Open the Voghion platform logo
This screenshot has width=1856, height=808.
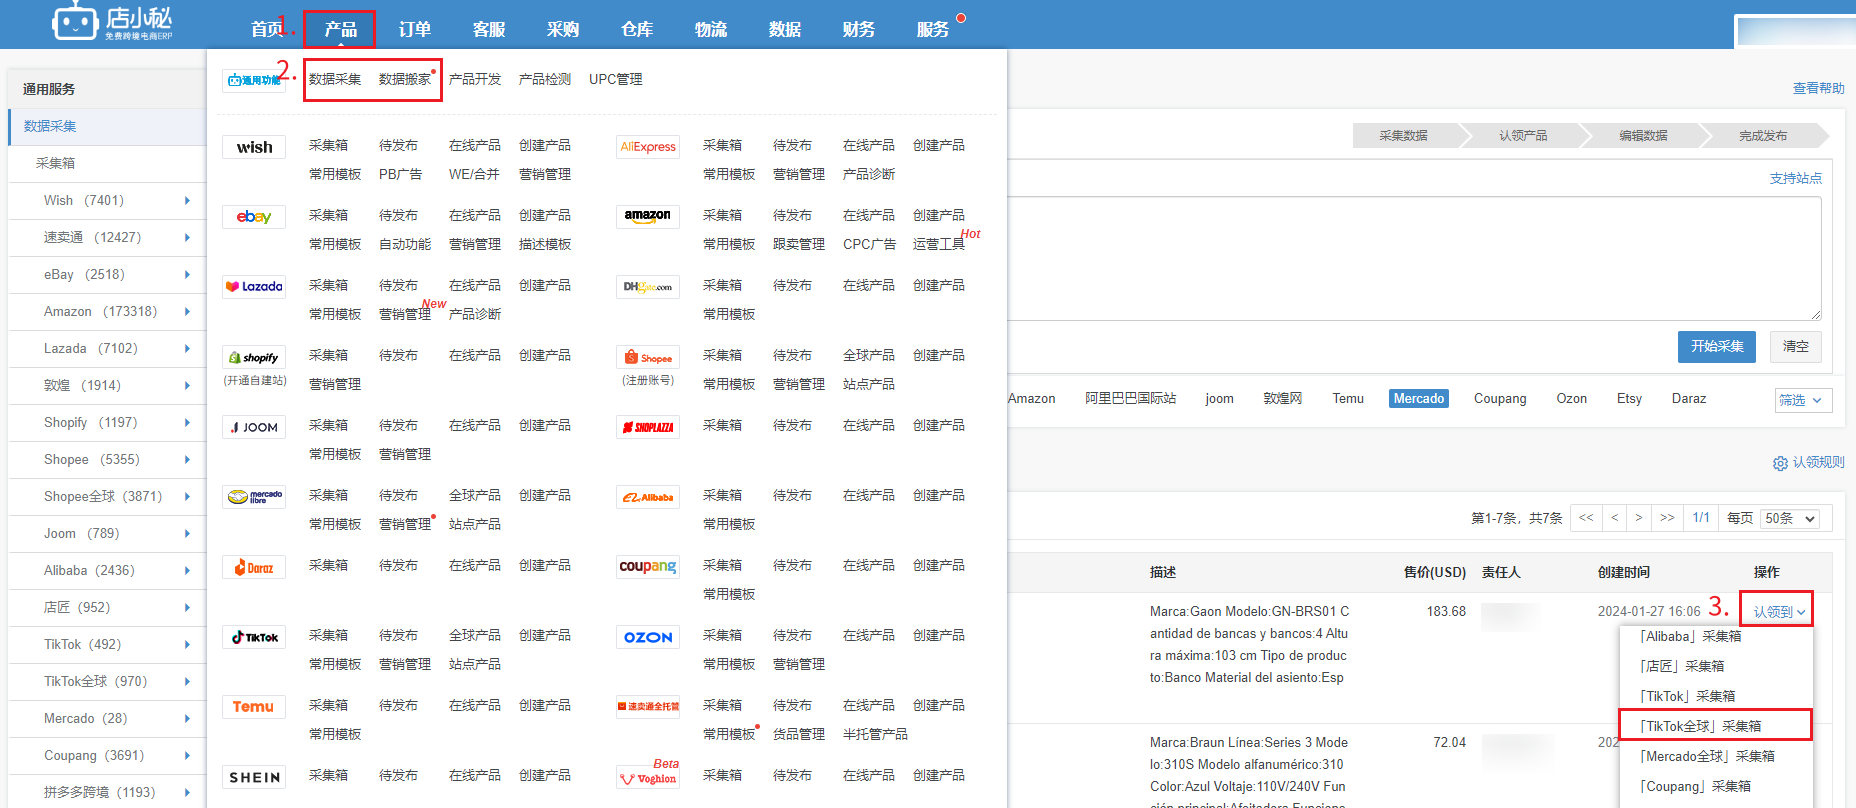click(x=648, y=777)
